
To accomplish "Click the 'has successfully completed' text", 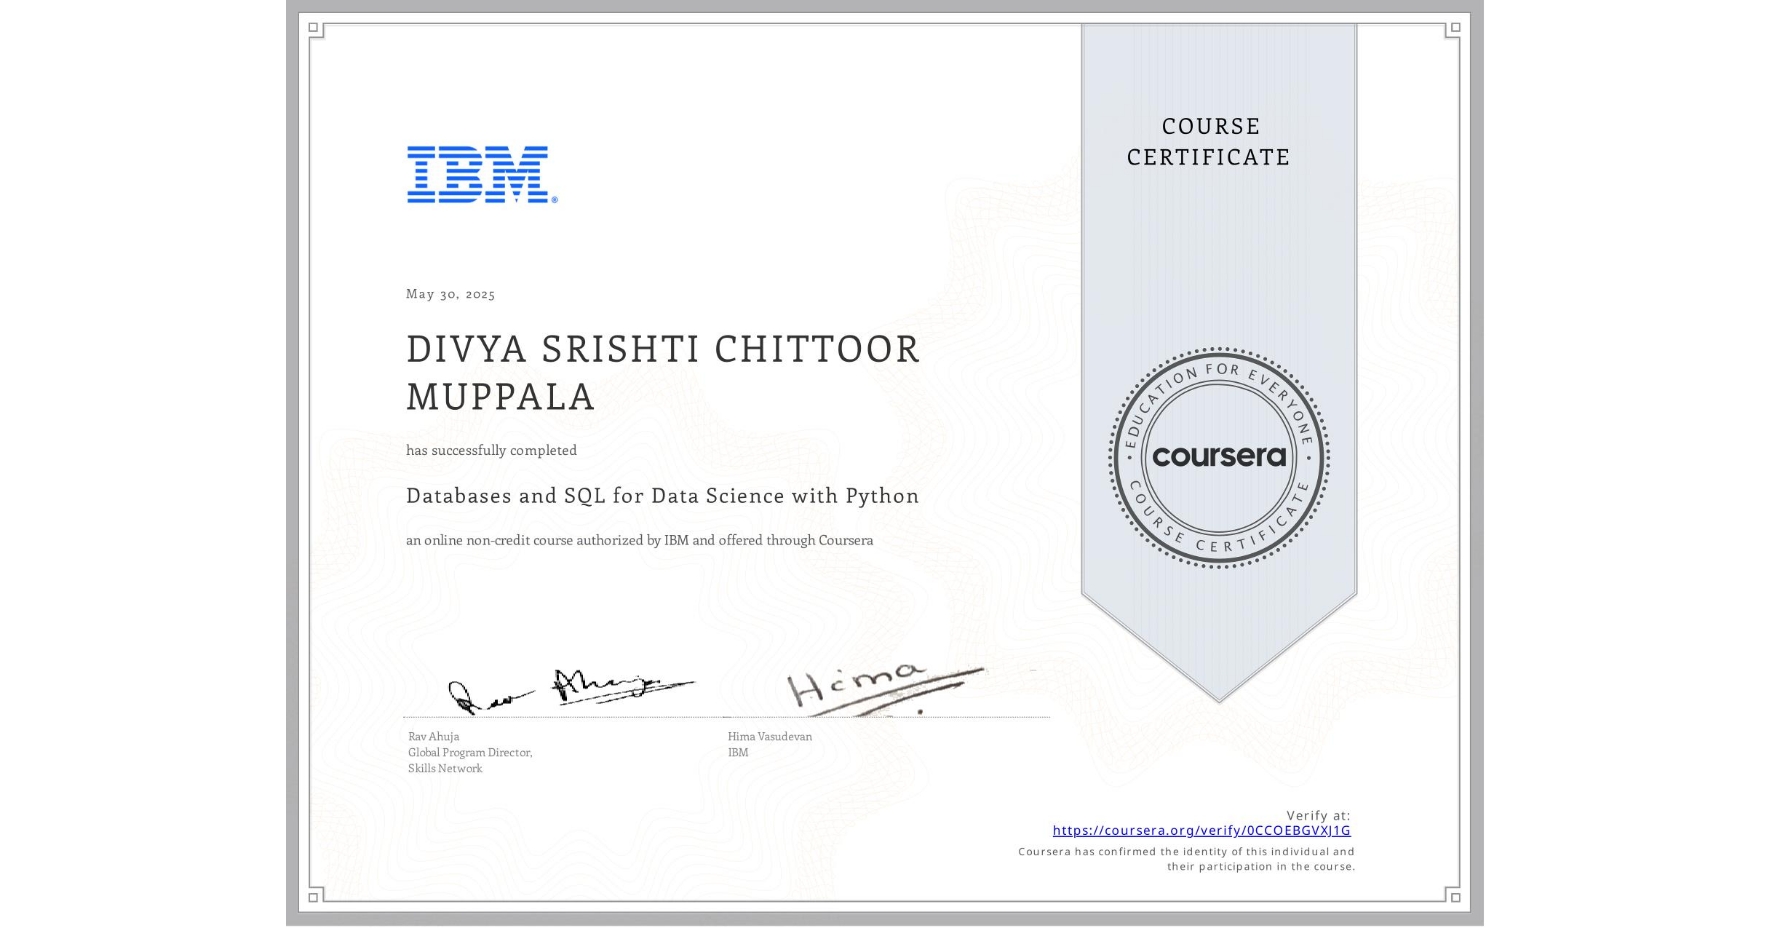I will (491, 450).
